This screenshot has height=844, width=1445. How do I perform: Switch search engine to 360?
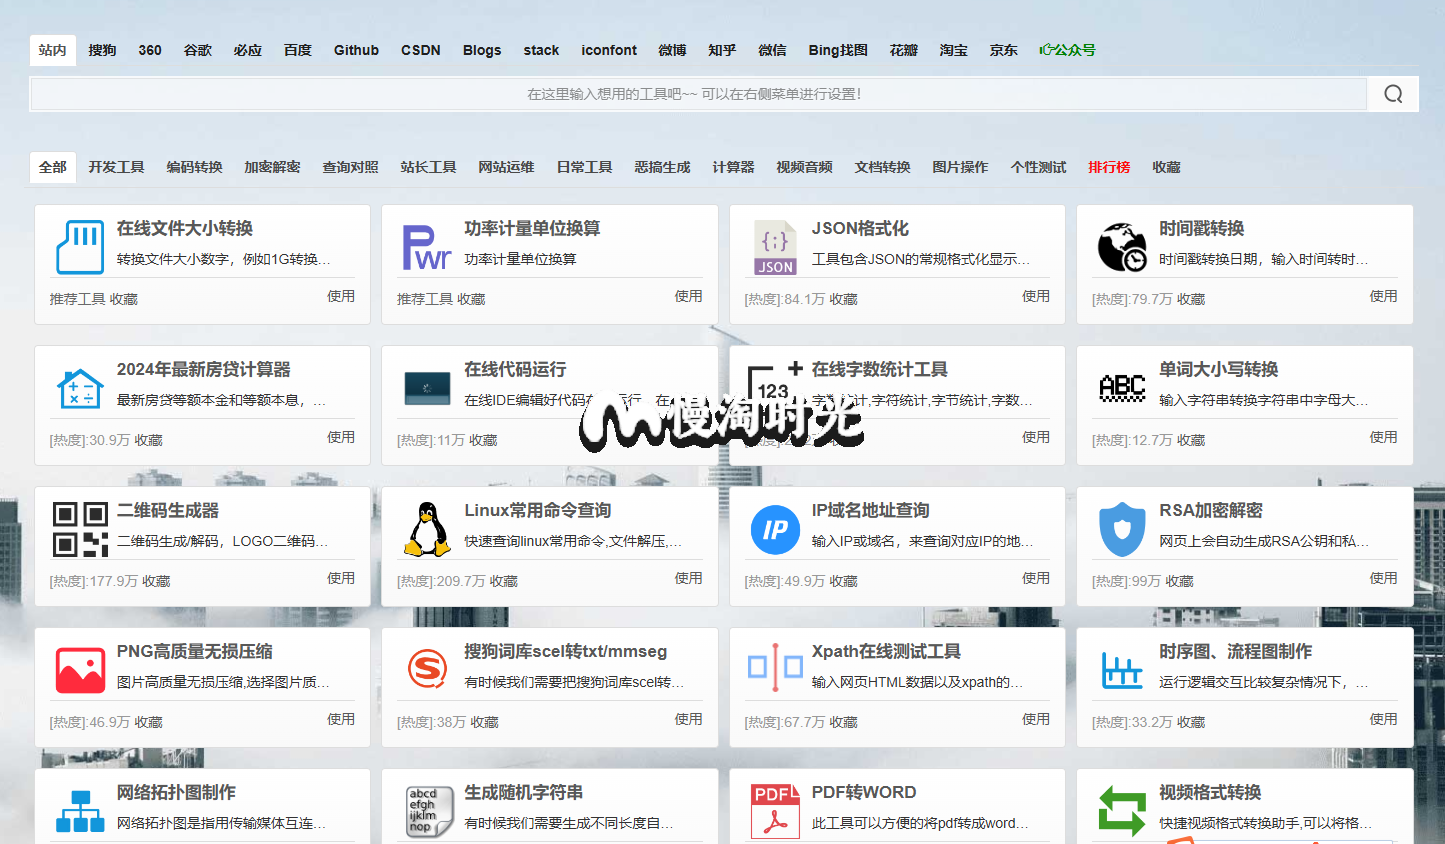pyautogui.click(x=150, y=50)
